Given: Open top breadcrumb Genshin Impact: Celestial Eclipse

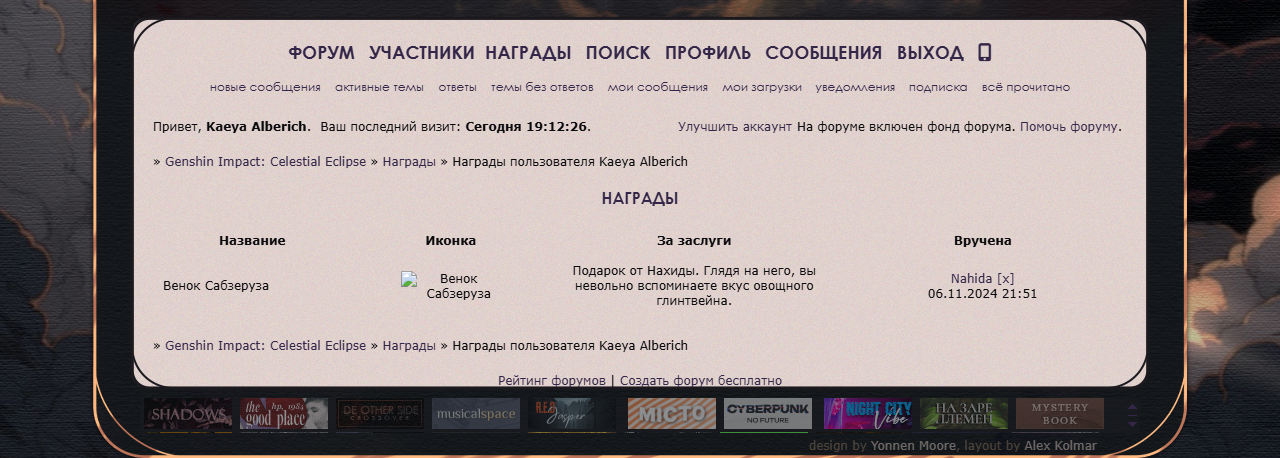Looking at the screenshot, I should tap(265, 162).
